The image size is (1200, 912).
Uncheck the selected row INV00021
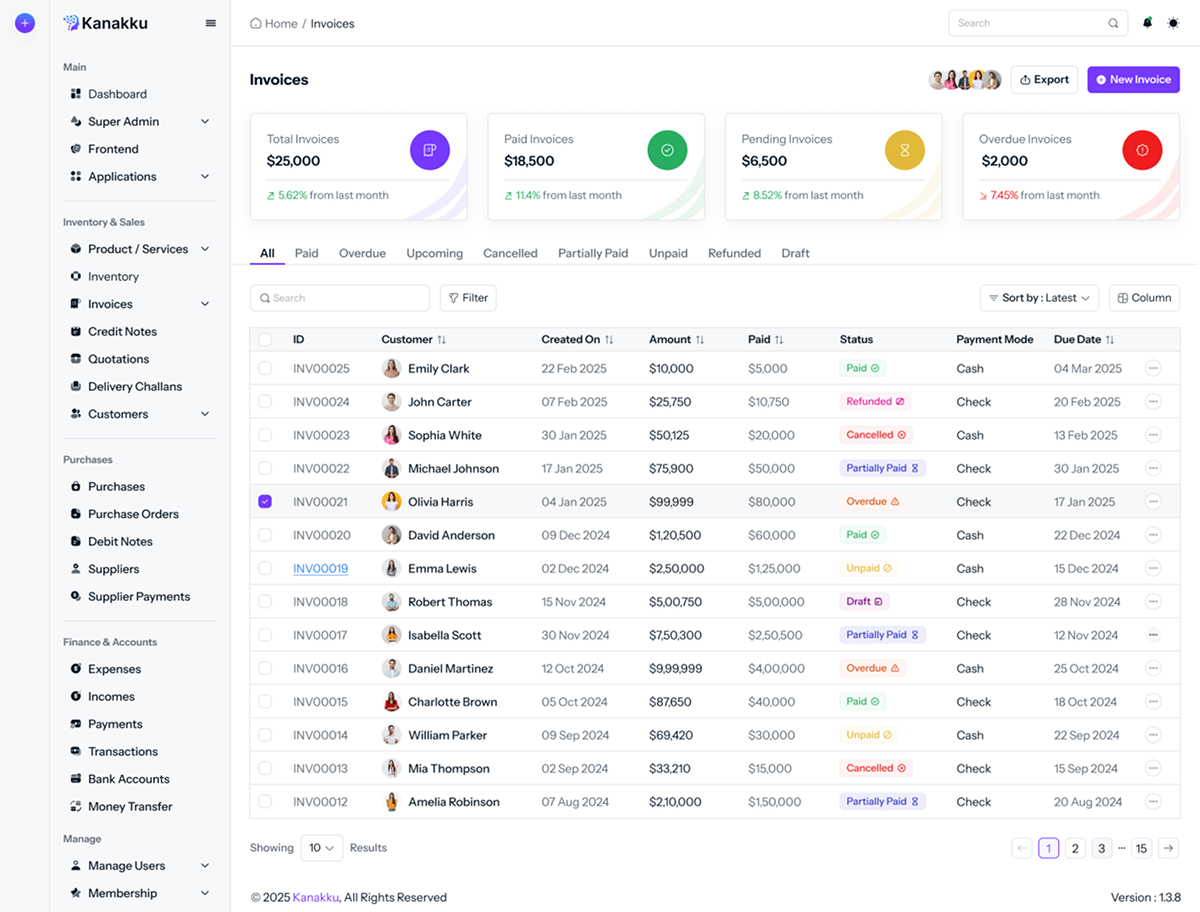coord(265,501)
